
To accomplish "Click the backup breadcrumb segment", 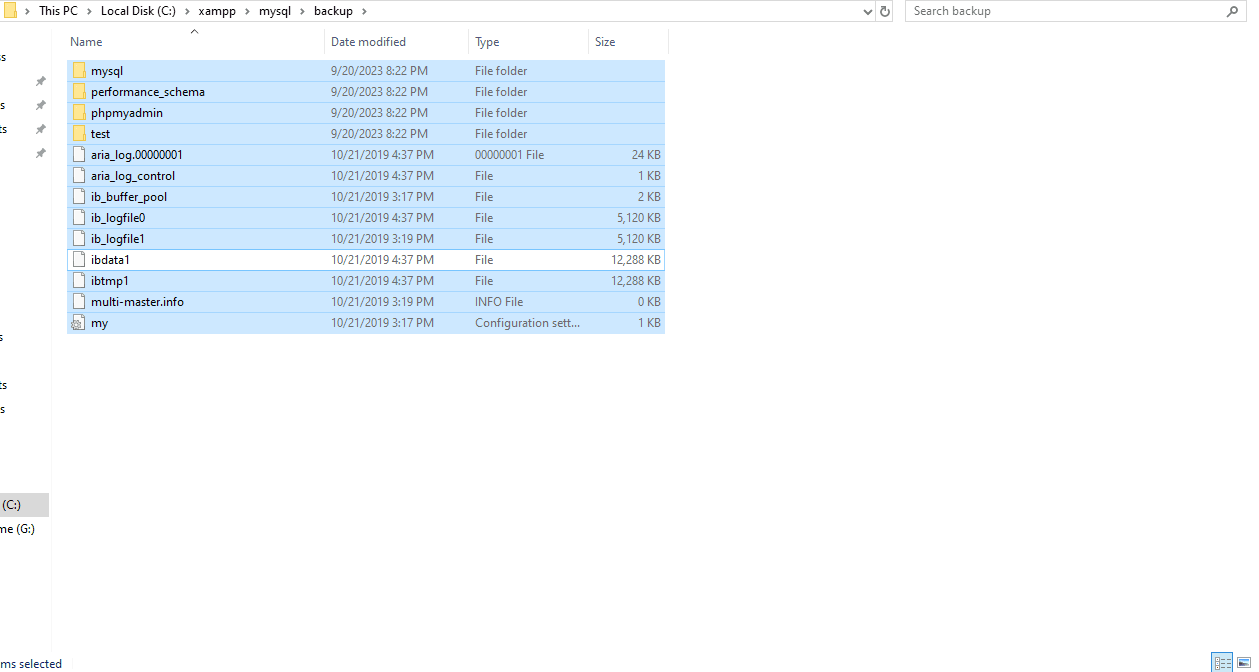I will [333, 11].
